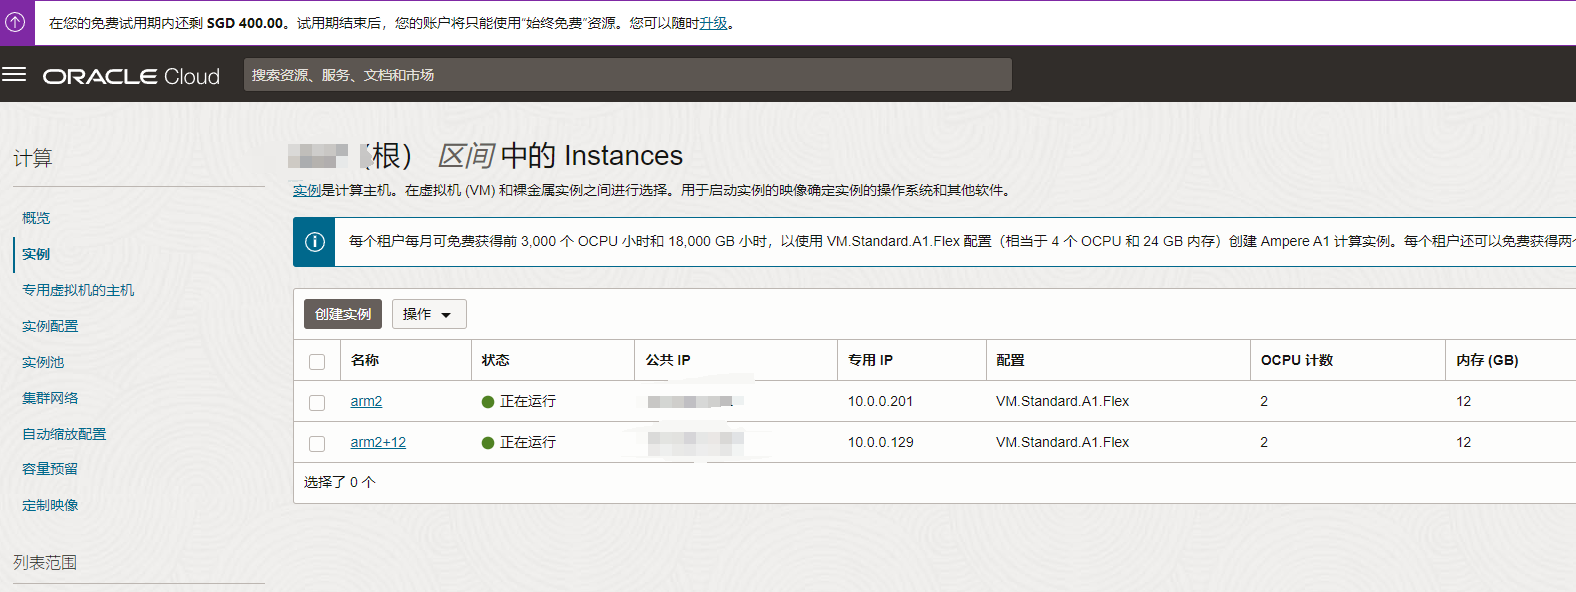This screenshot has width=1576, height=592.
Task: Click private IP 10.0.0.201
Action: coord(880,401)
